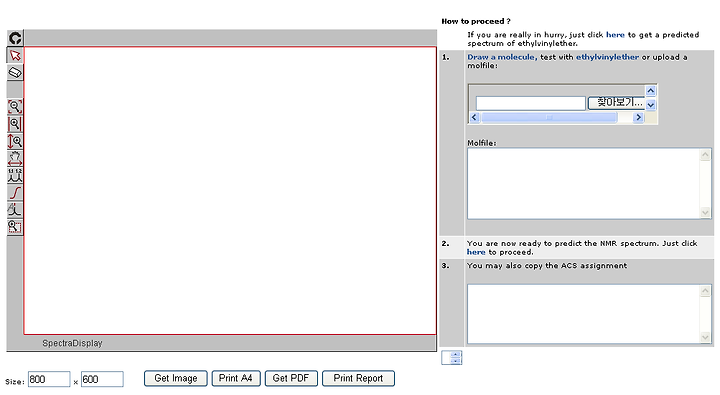
Task: Click inside the ACS assignment text area
Action: 583,314
